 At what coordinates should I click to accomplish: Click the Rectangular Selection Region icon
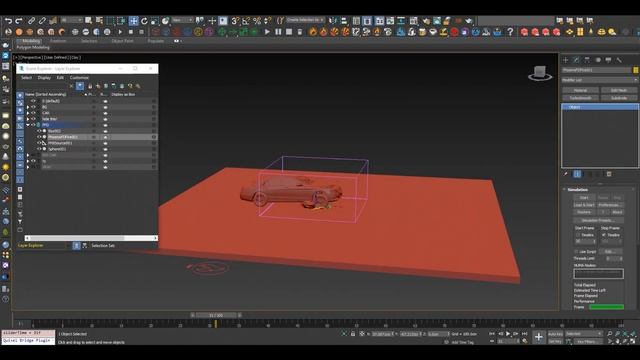110,20
